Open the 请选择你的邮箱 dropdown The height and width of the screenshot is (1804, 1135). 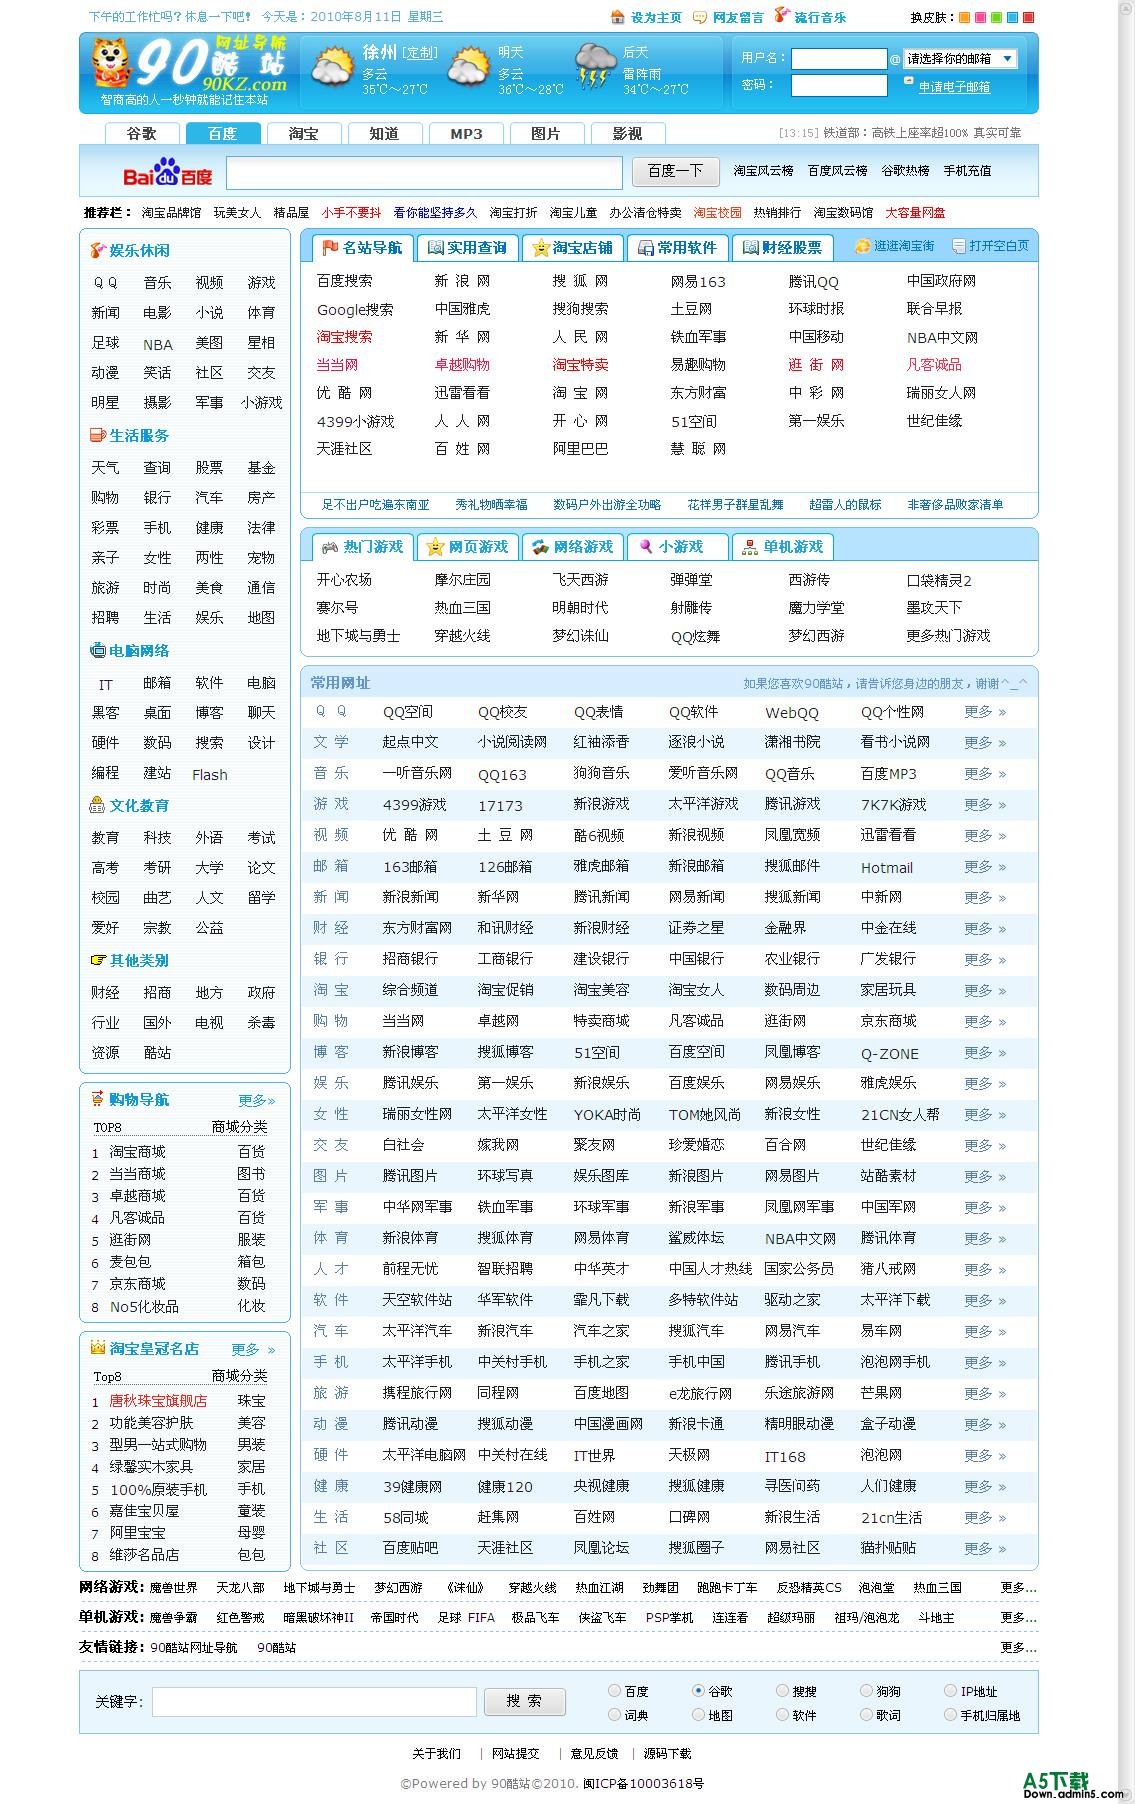click(960, 59)
